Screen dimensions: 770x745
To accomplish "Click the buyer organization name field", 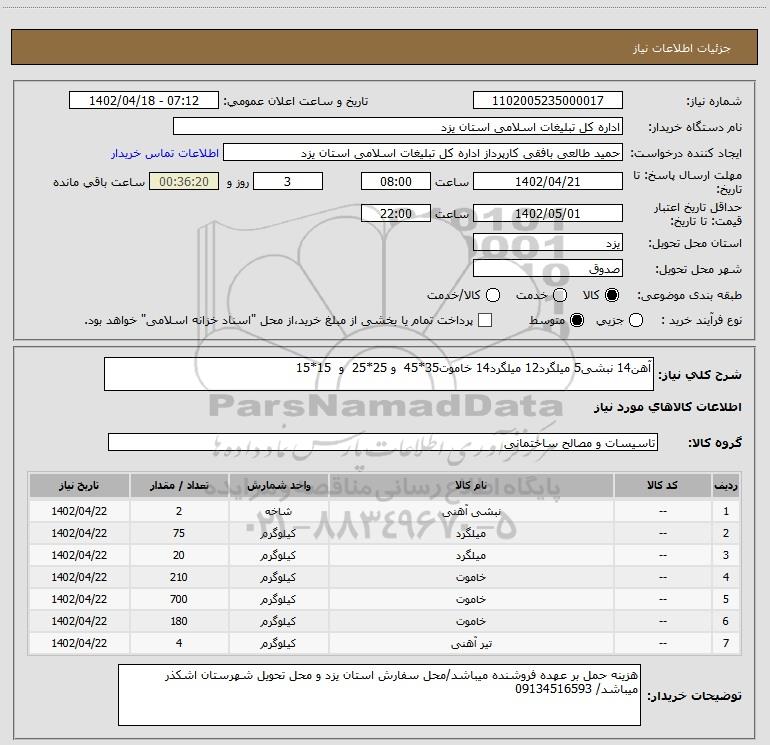I will [398, 127].
